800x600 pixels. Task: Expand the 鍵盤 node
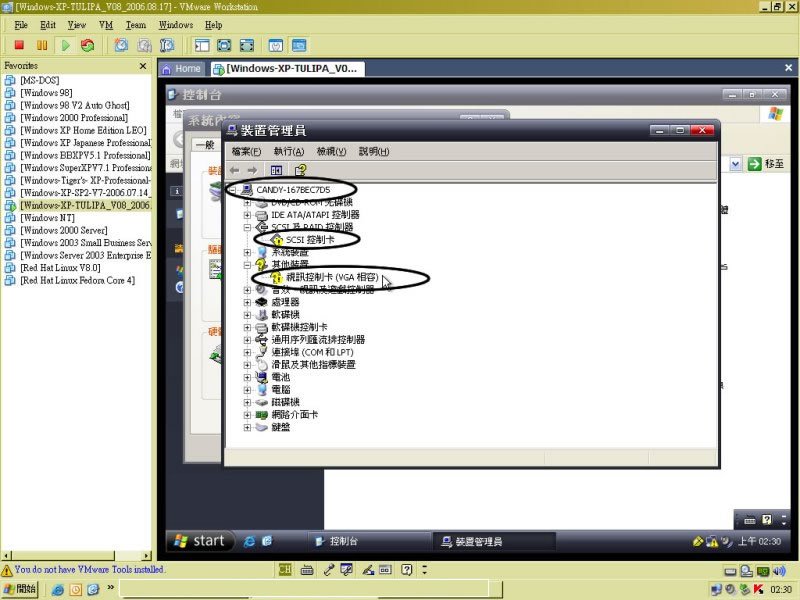(x=247, y=428)
